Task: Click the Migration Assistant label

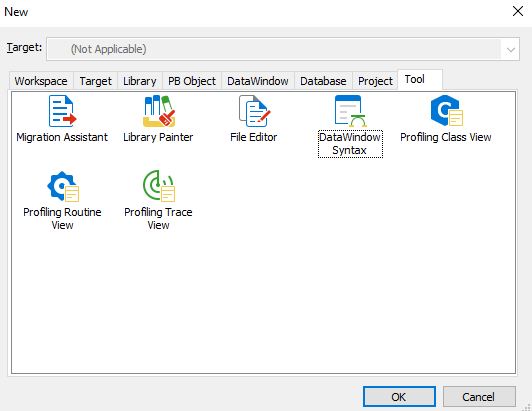Action: (62, 137)
